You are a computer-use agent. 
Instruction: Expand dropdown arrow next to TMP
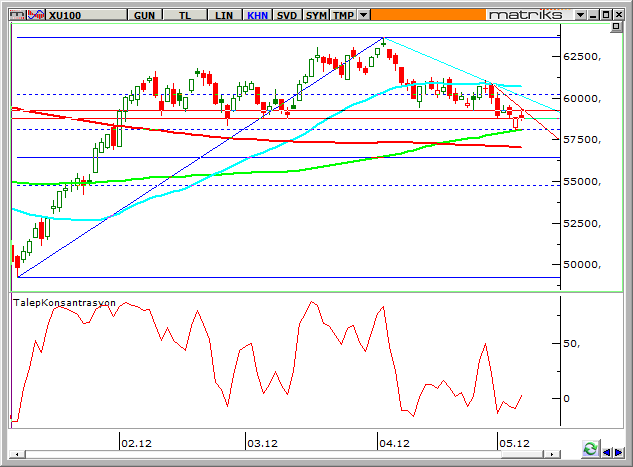point(363,15)
